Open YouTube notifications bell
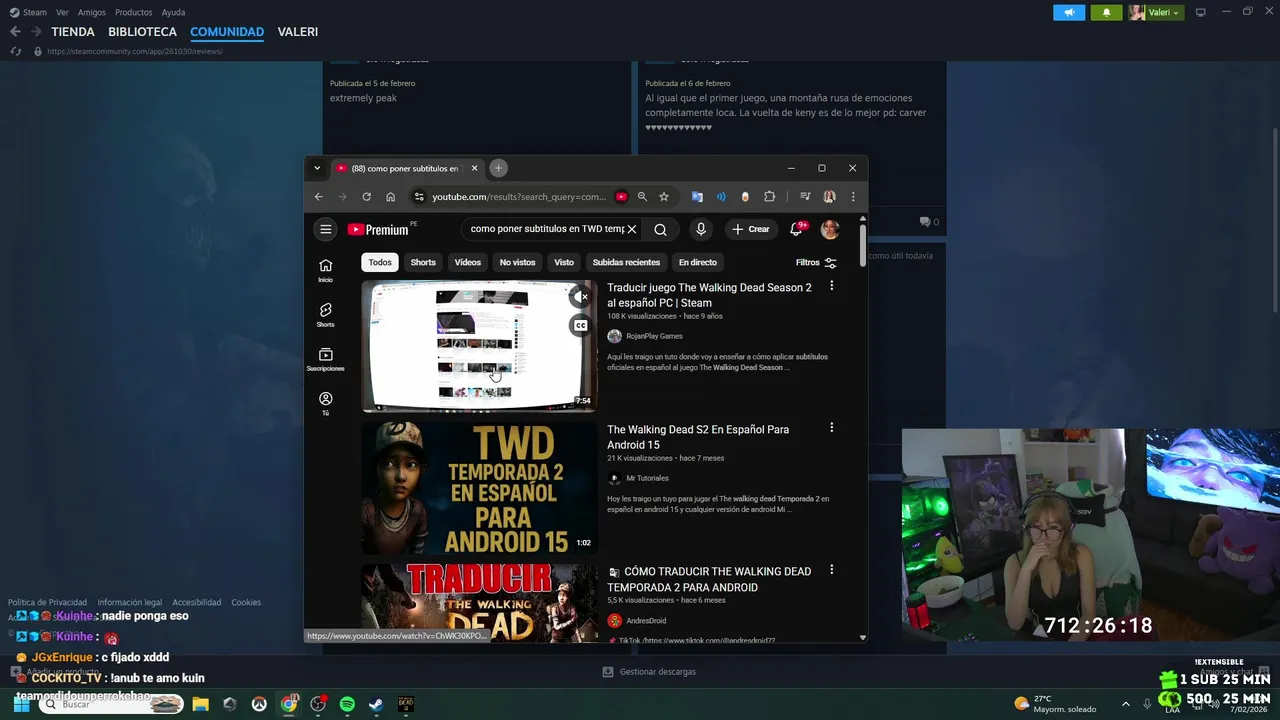 coord(797,229)
